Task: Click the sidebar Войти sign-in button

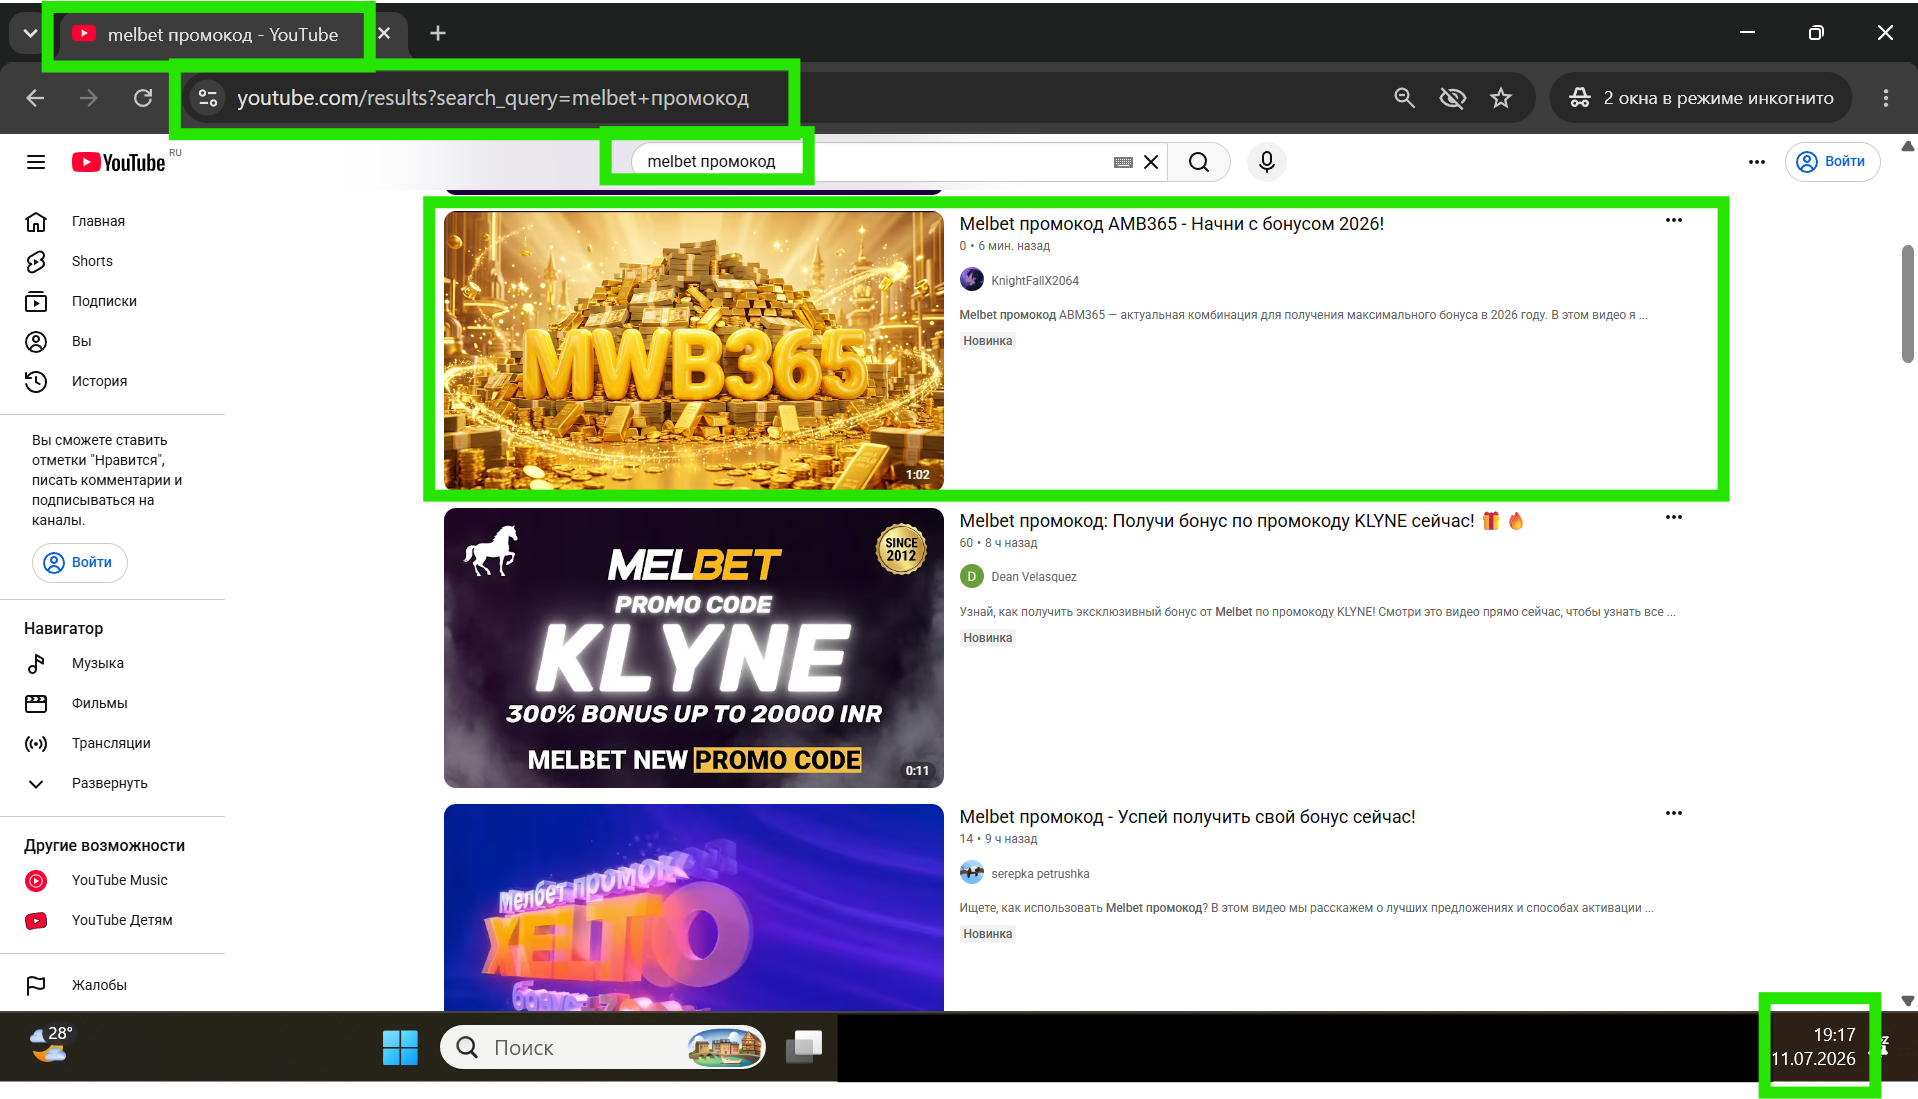Action: tap(80, 562)
